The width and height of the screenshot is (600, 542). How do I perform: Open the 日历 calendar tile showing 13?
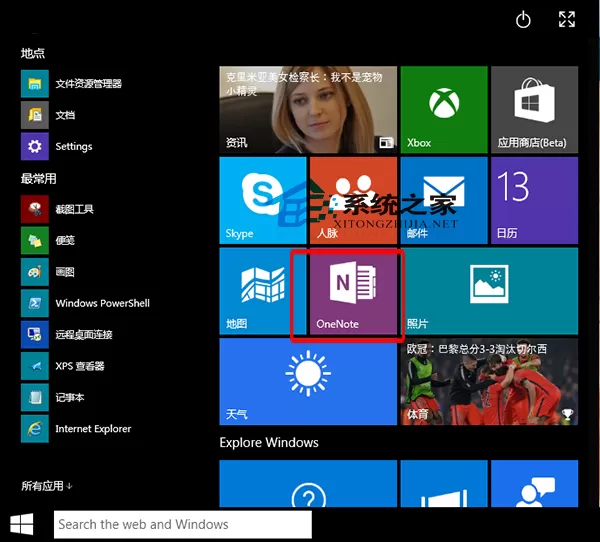[x=535, y=200]
